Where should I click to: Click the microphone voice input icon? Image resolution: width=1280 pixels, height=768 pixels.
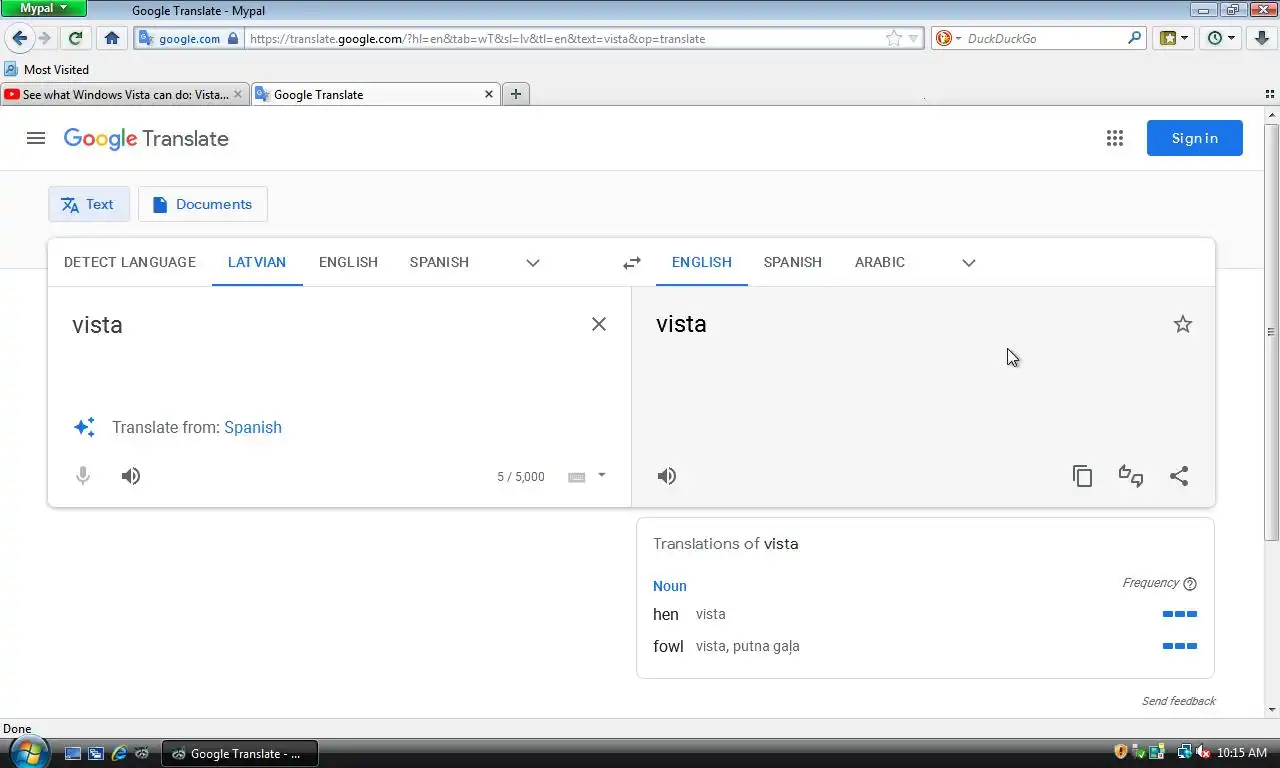83,476
